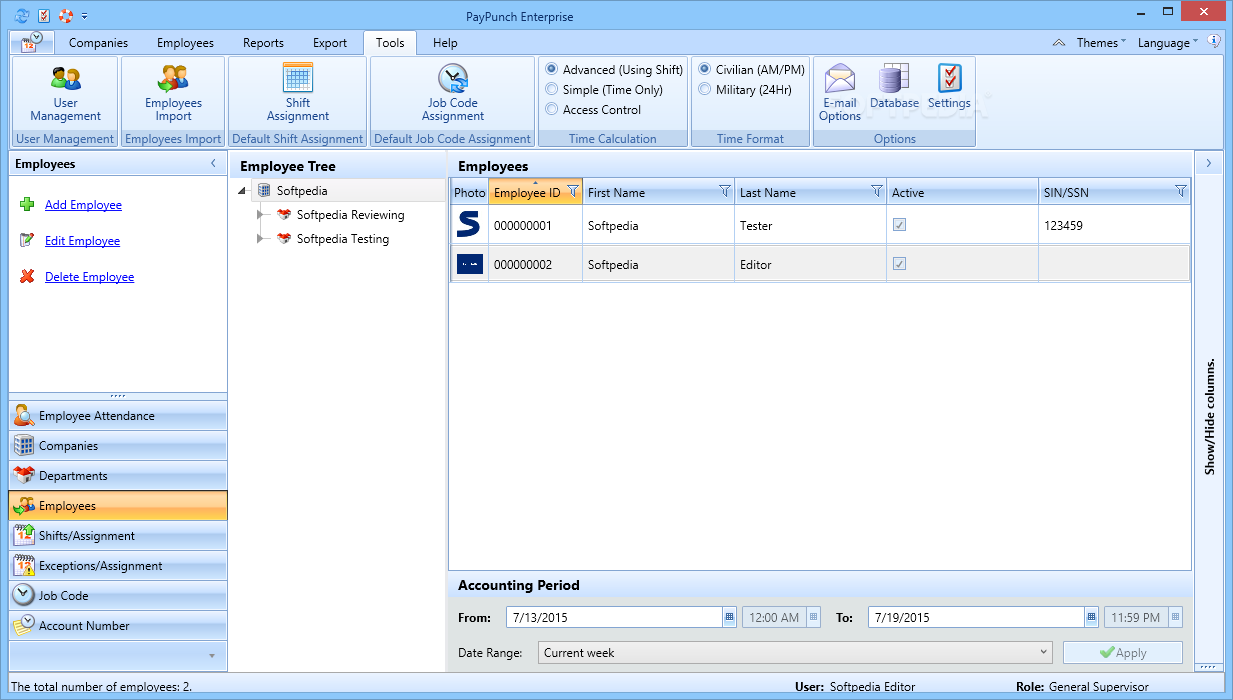Viewport: 1233px width, 700px height.
Task: Open Settings from ribbon
Action: tap(949, 87)
